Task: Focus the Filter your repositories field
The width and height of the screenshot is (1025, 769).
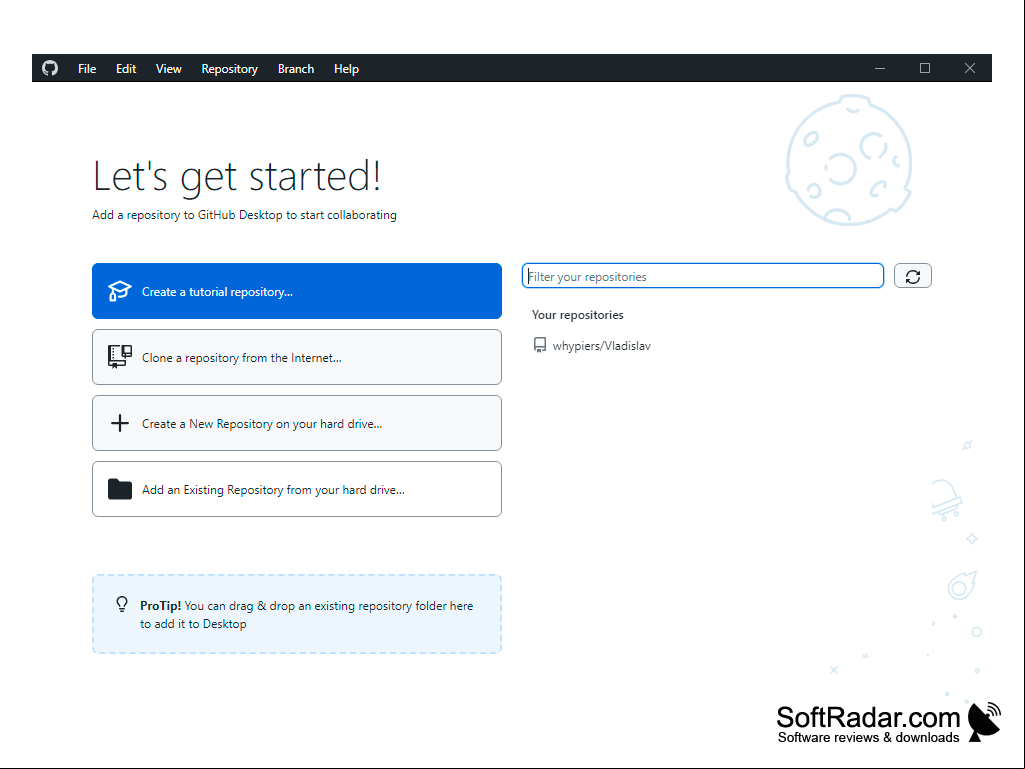Action: 703,276
